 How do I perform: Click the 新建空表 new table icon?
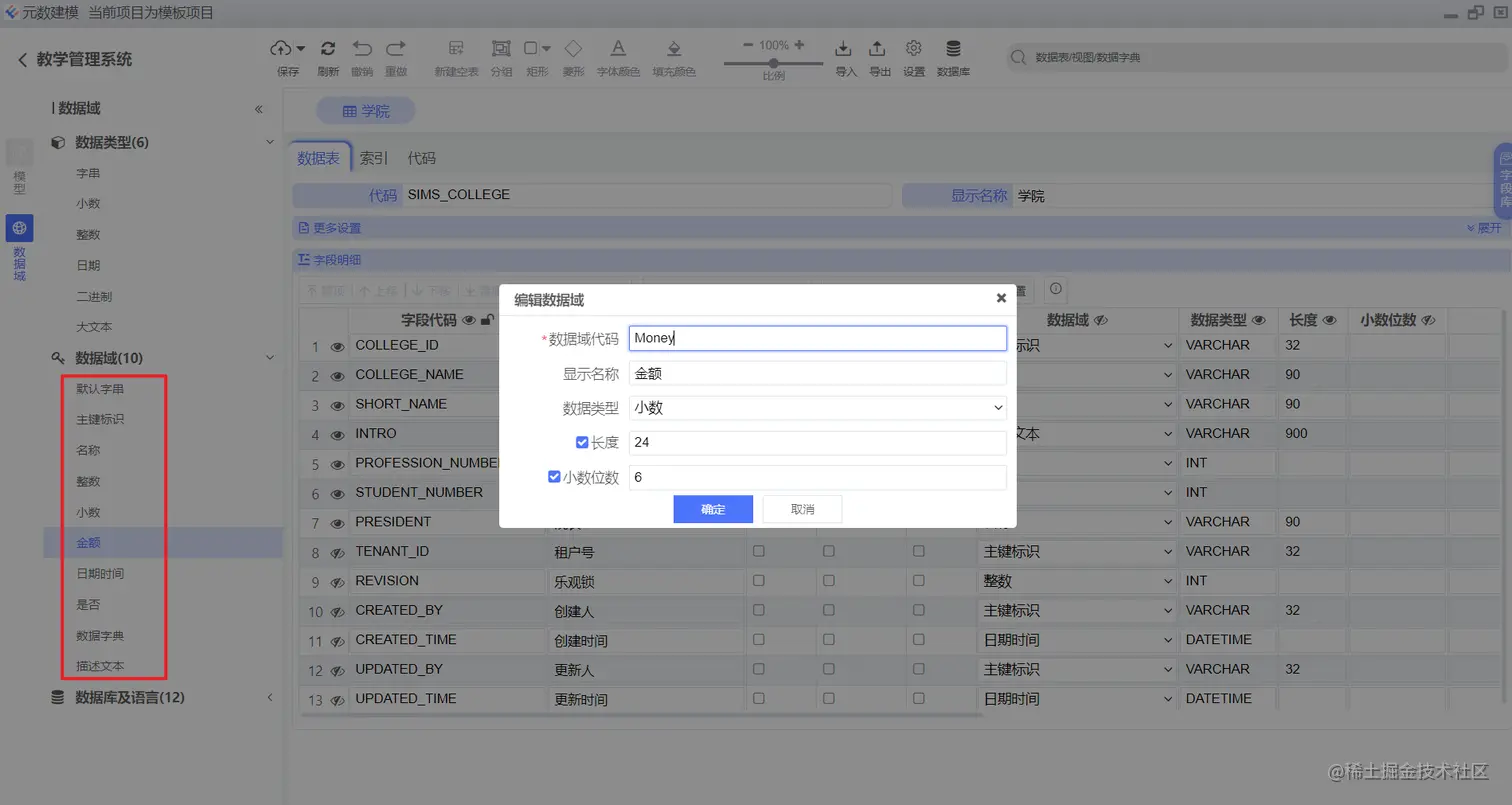pos(456,48)
